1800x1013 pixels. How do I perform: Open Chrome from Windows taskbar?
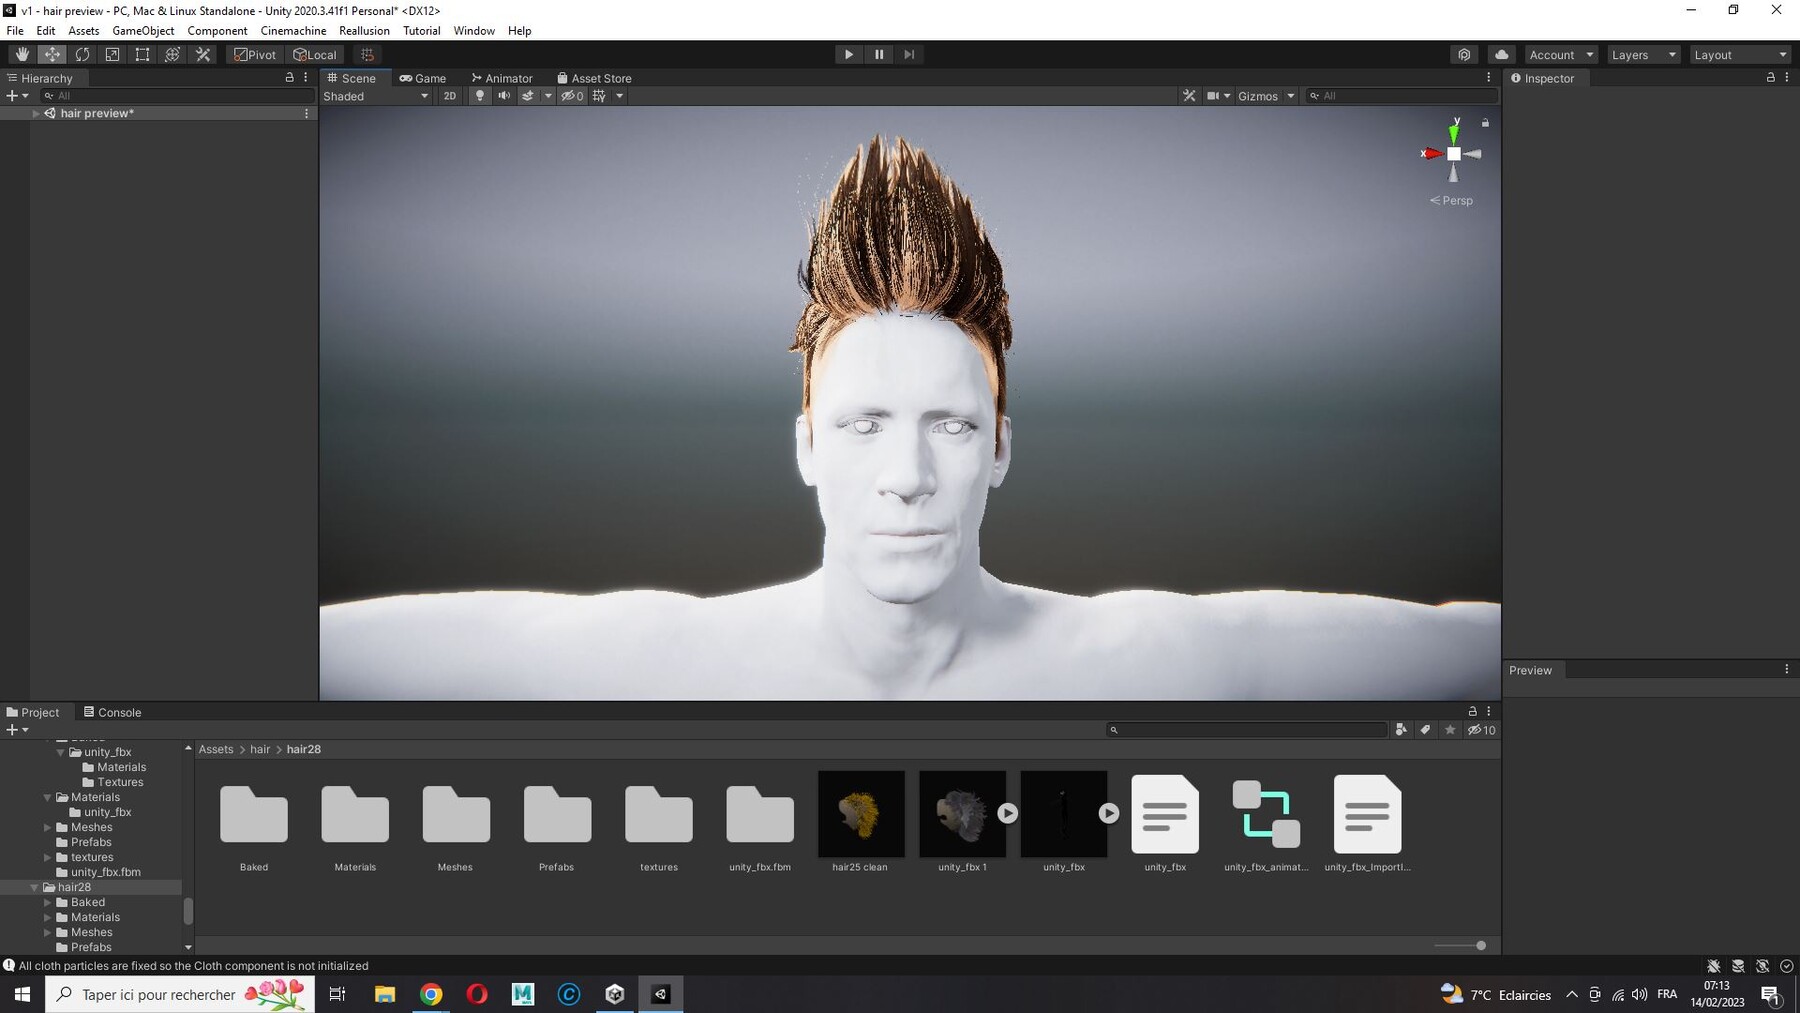[x=431, y=994]
